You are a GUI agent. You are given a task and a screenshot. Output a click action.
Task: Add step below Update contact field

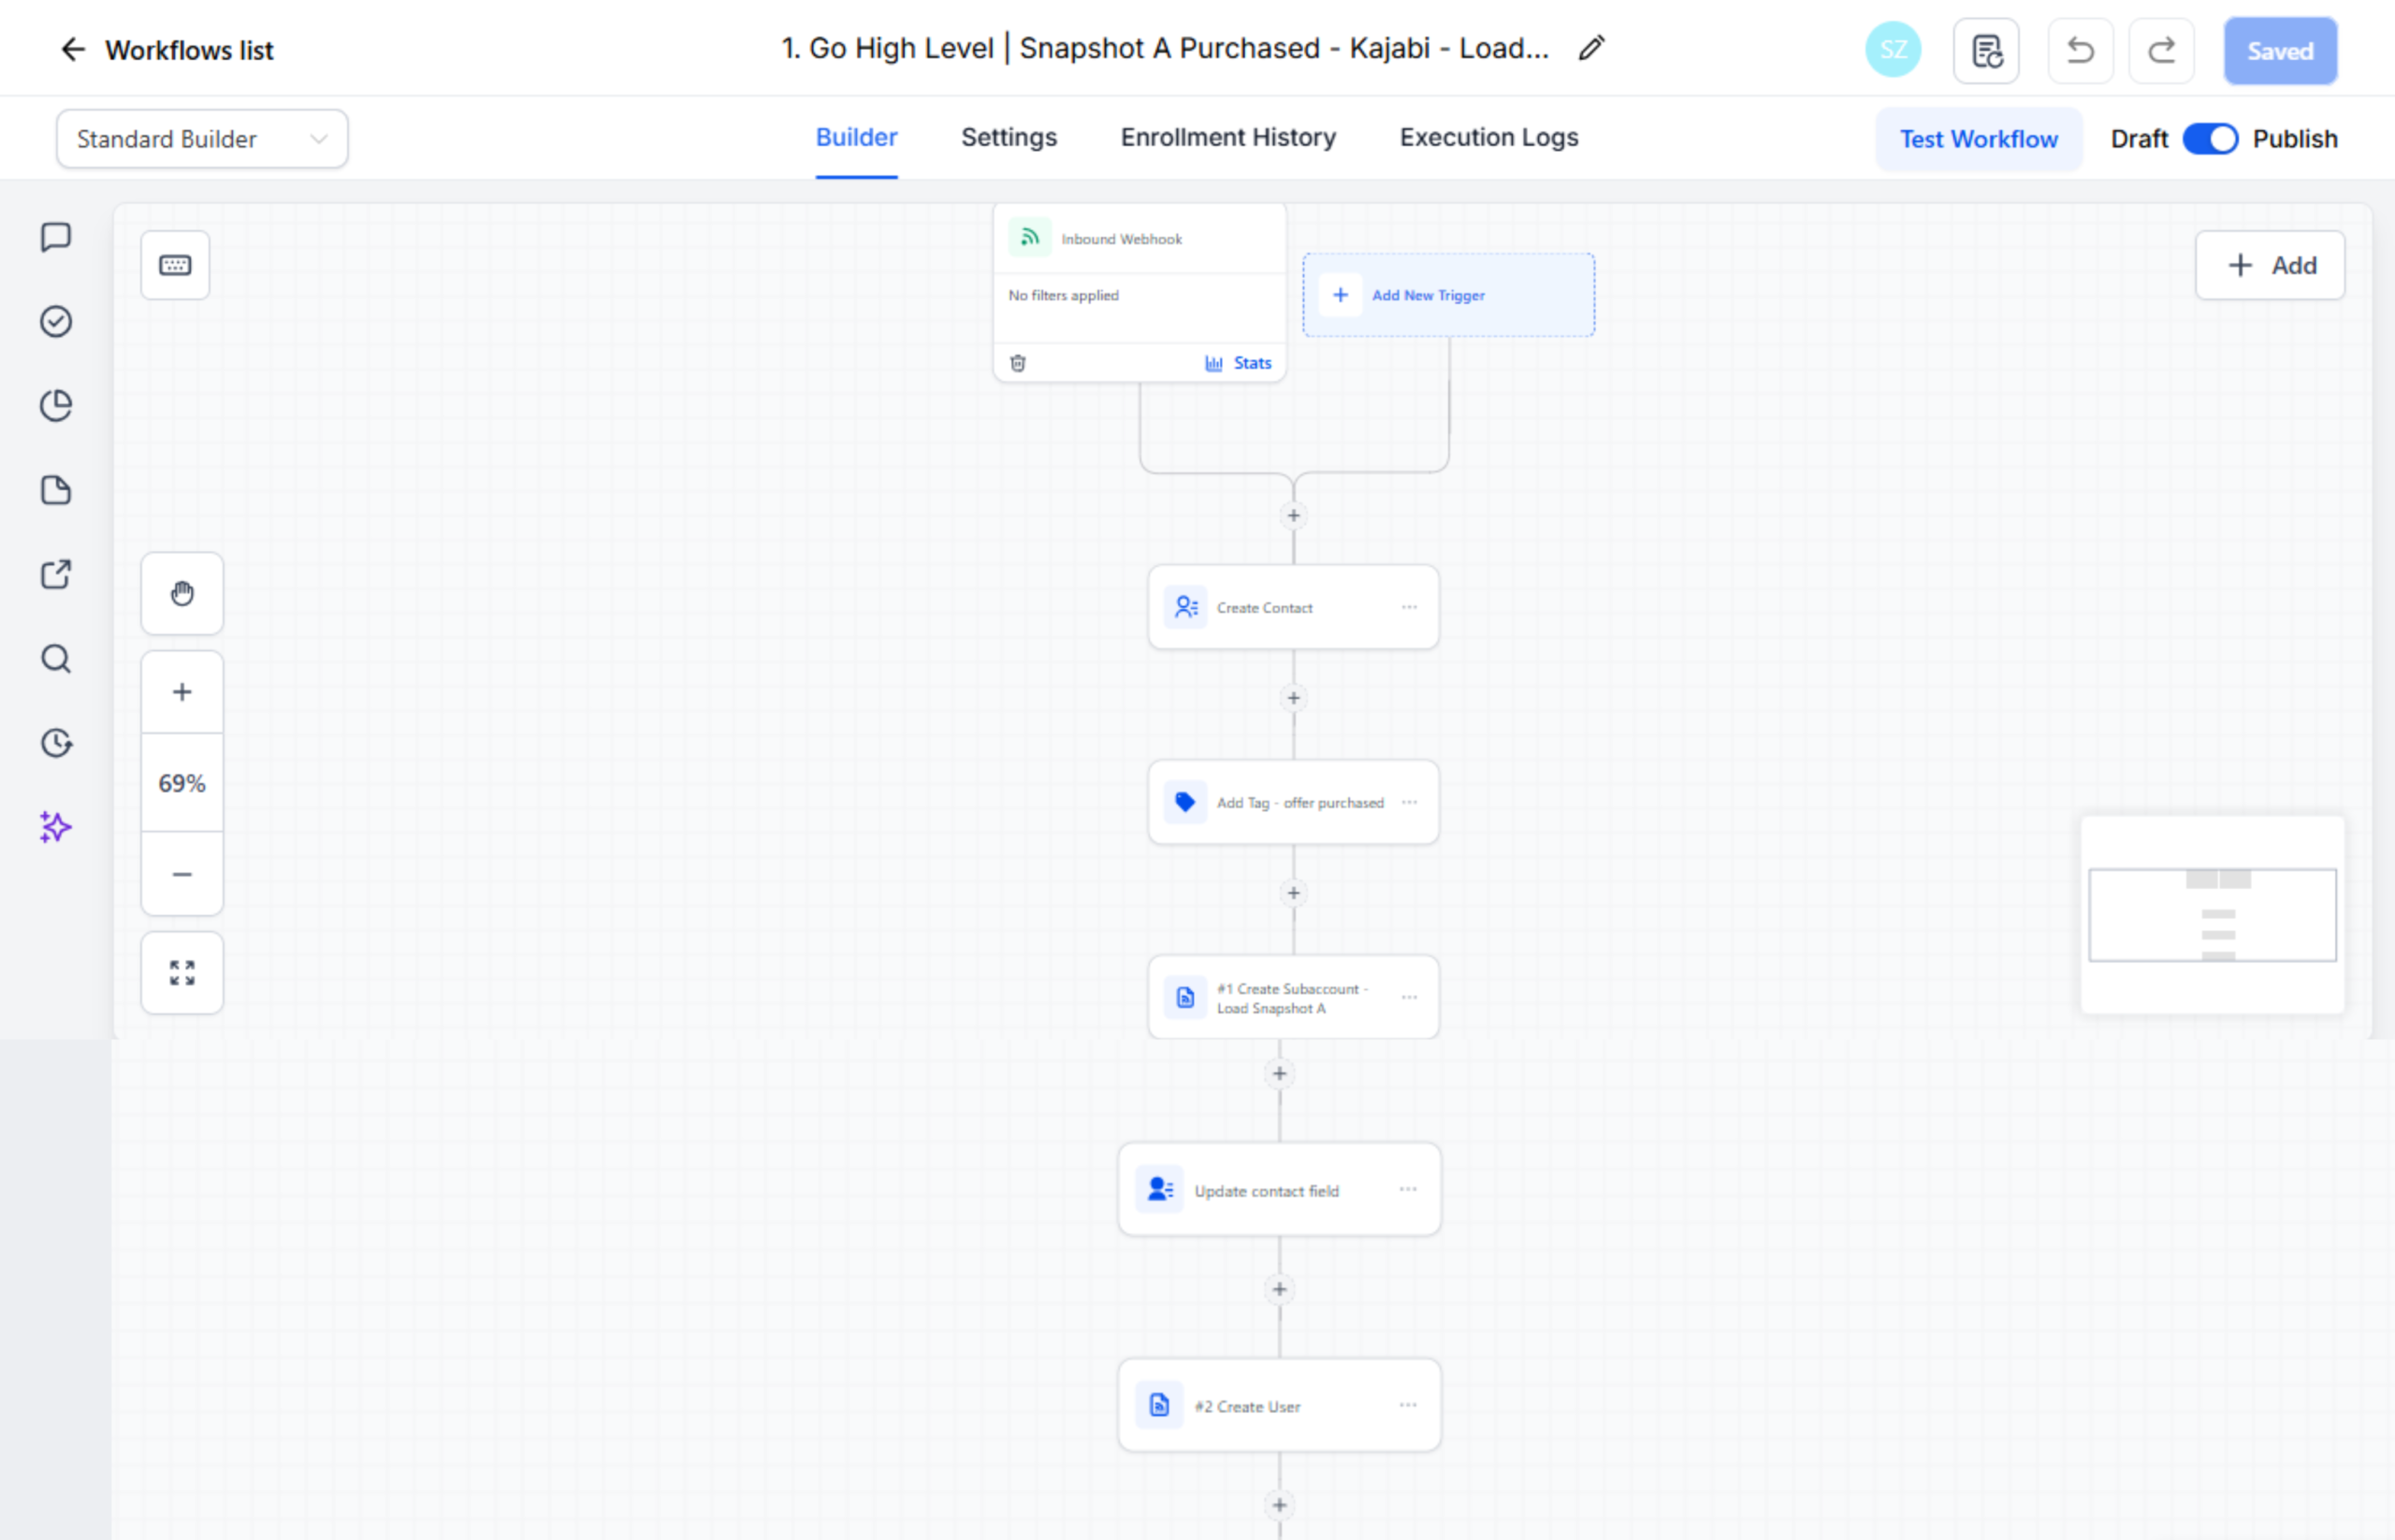pos(1279,1290)
